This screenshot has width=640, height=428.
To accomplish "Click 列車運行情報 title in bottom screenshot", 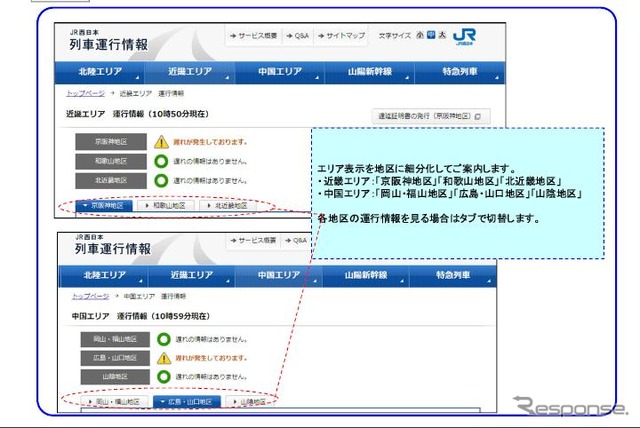I will pyautogui.click(x=113, y=249).
